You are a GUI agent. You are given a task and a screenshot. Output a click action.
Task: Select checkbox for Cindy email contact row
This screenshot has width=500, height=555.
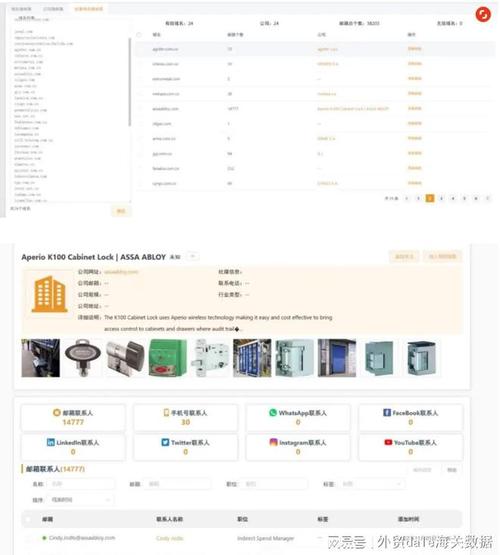28,538
